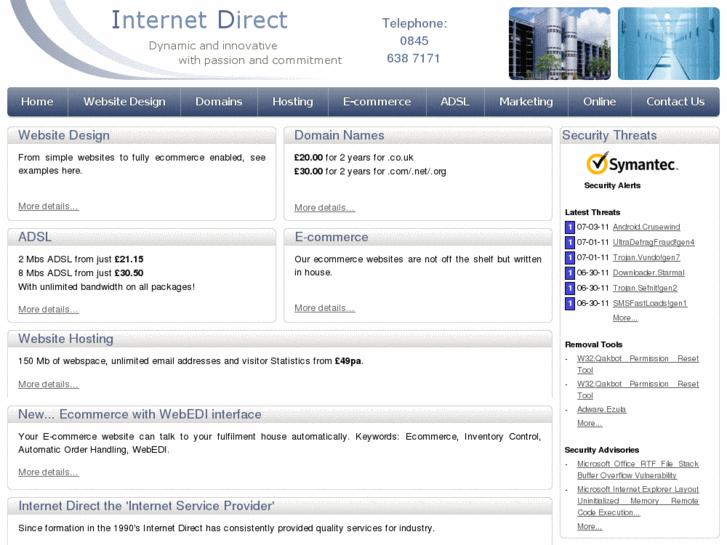Open the UltraDefragFraud!gen4 threat link
The height and width of the screenshot is (545, 727).
pyautogui.click(x=653, y=242)
